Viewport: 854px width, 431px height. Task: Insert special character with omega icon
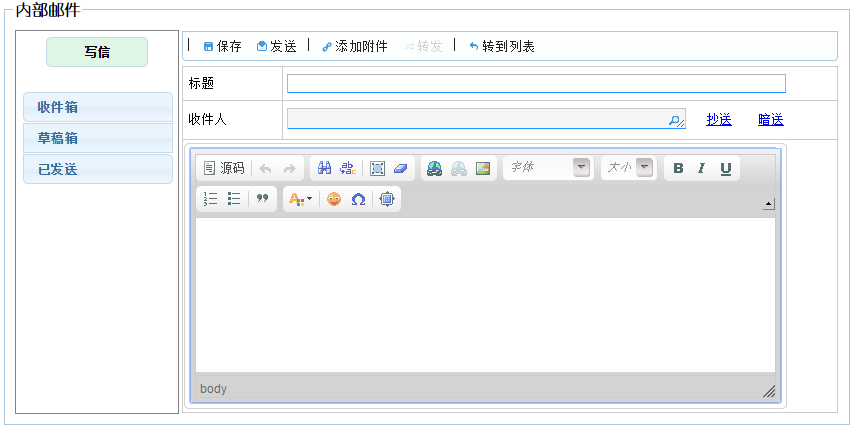[358, 199]
